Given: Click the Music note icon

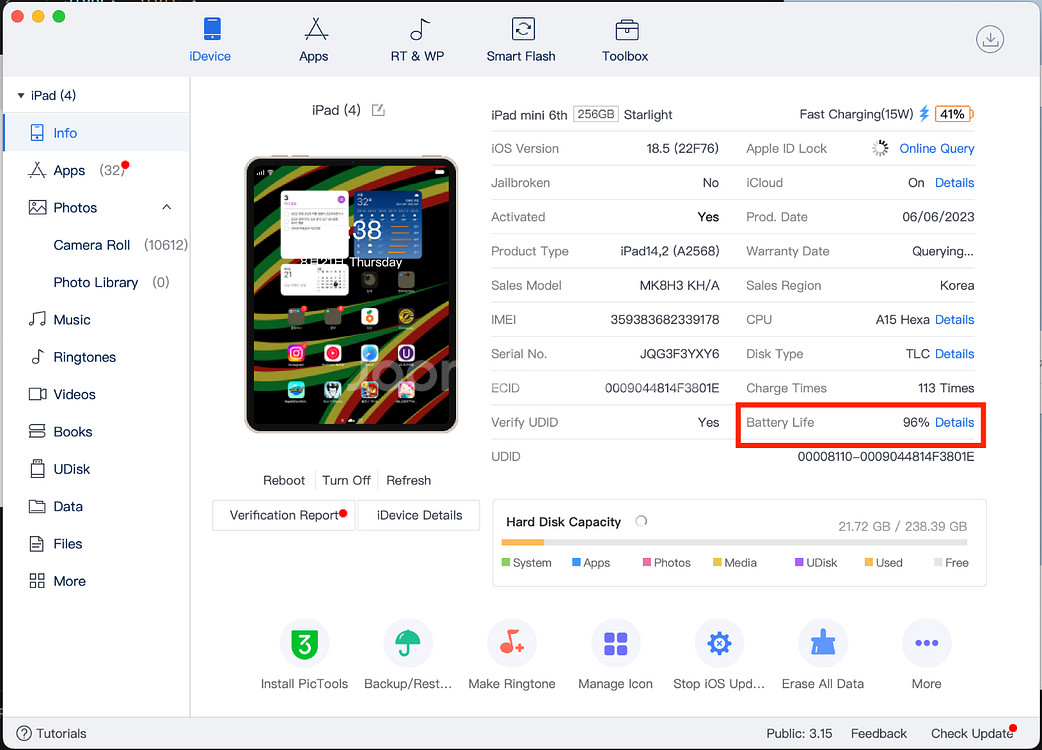Looking at the screenshot, I should [37, 320].
